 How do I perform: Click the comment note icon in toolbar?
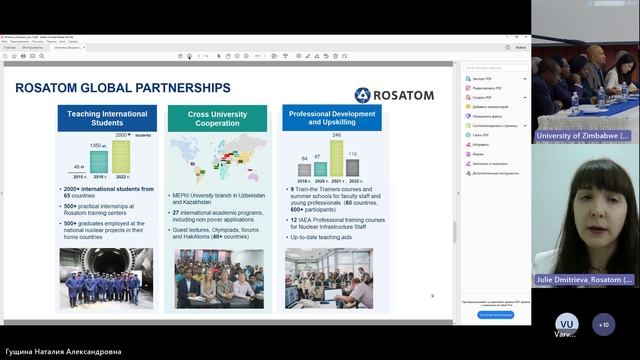299,56
